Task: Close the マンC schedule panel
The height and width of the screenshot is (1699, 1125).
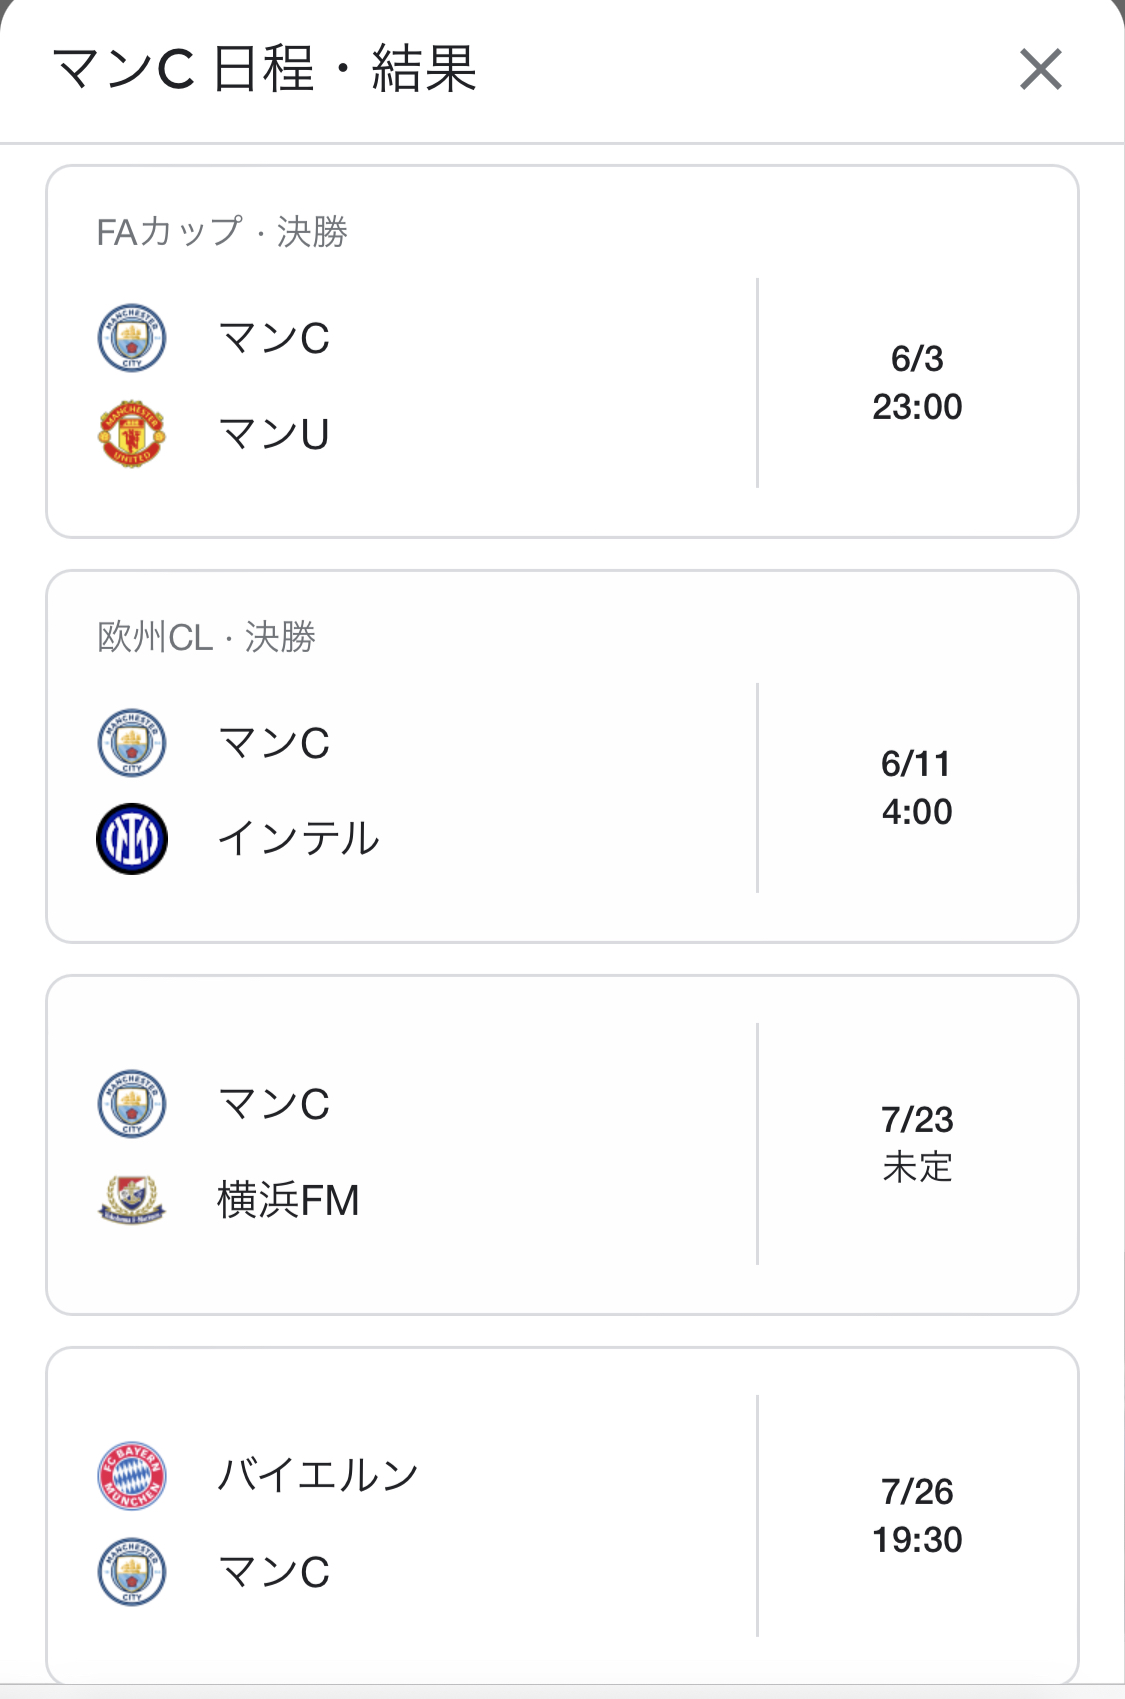Action: coord(1040,70)
